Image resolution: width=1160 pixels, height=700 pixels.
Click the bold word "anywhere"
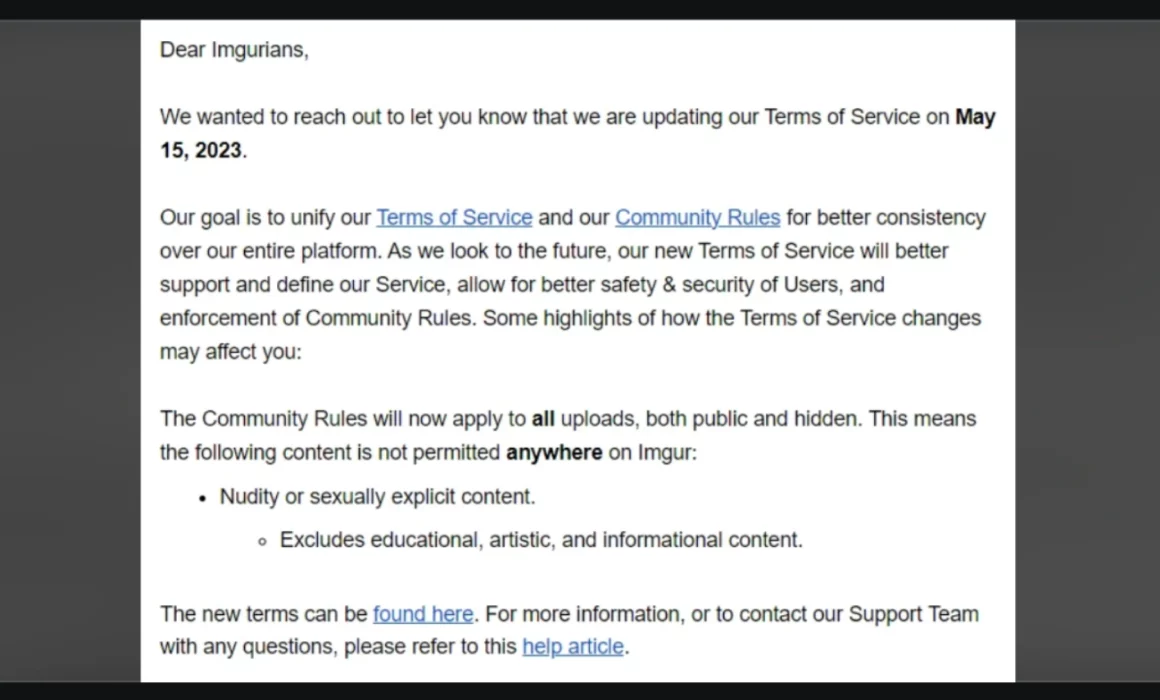click(554, 453)
